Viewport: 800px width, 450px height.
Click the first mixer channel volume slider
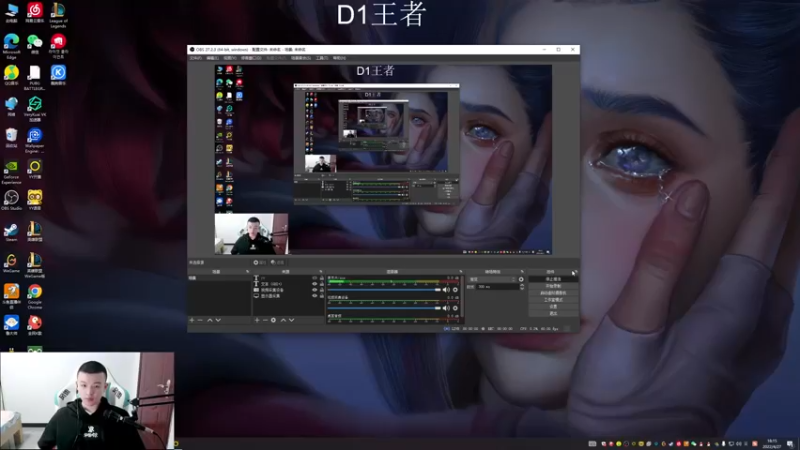click(x=384, y=290)
